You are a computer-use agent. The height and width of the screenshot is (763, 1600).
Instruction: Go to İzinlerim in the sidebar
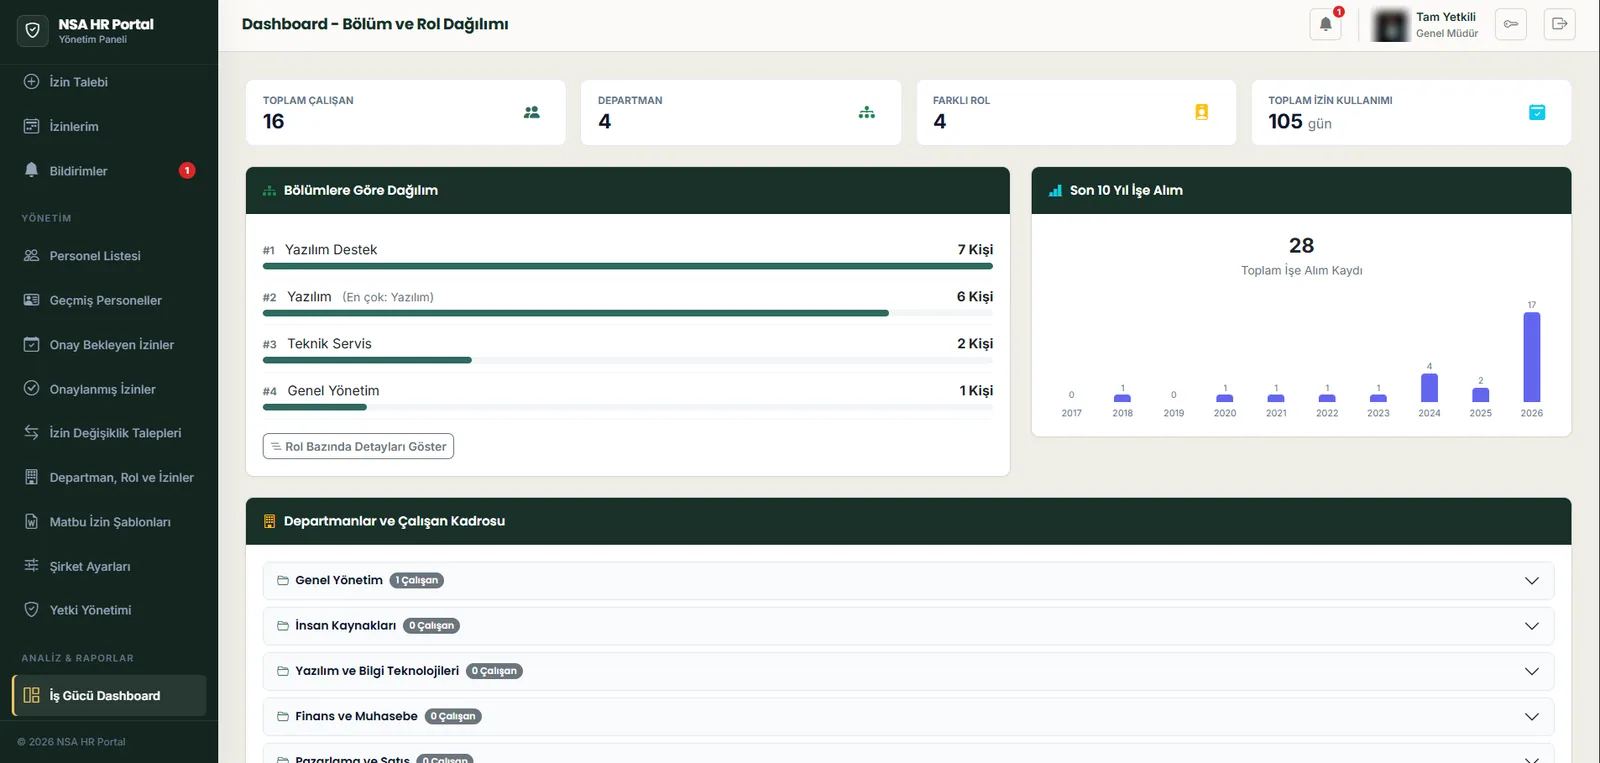(109, 126)
